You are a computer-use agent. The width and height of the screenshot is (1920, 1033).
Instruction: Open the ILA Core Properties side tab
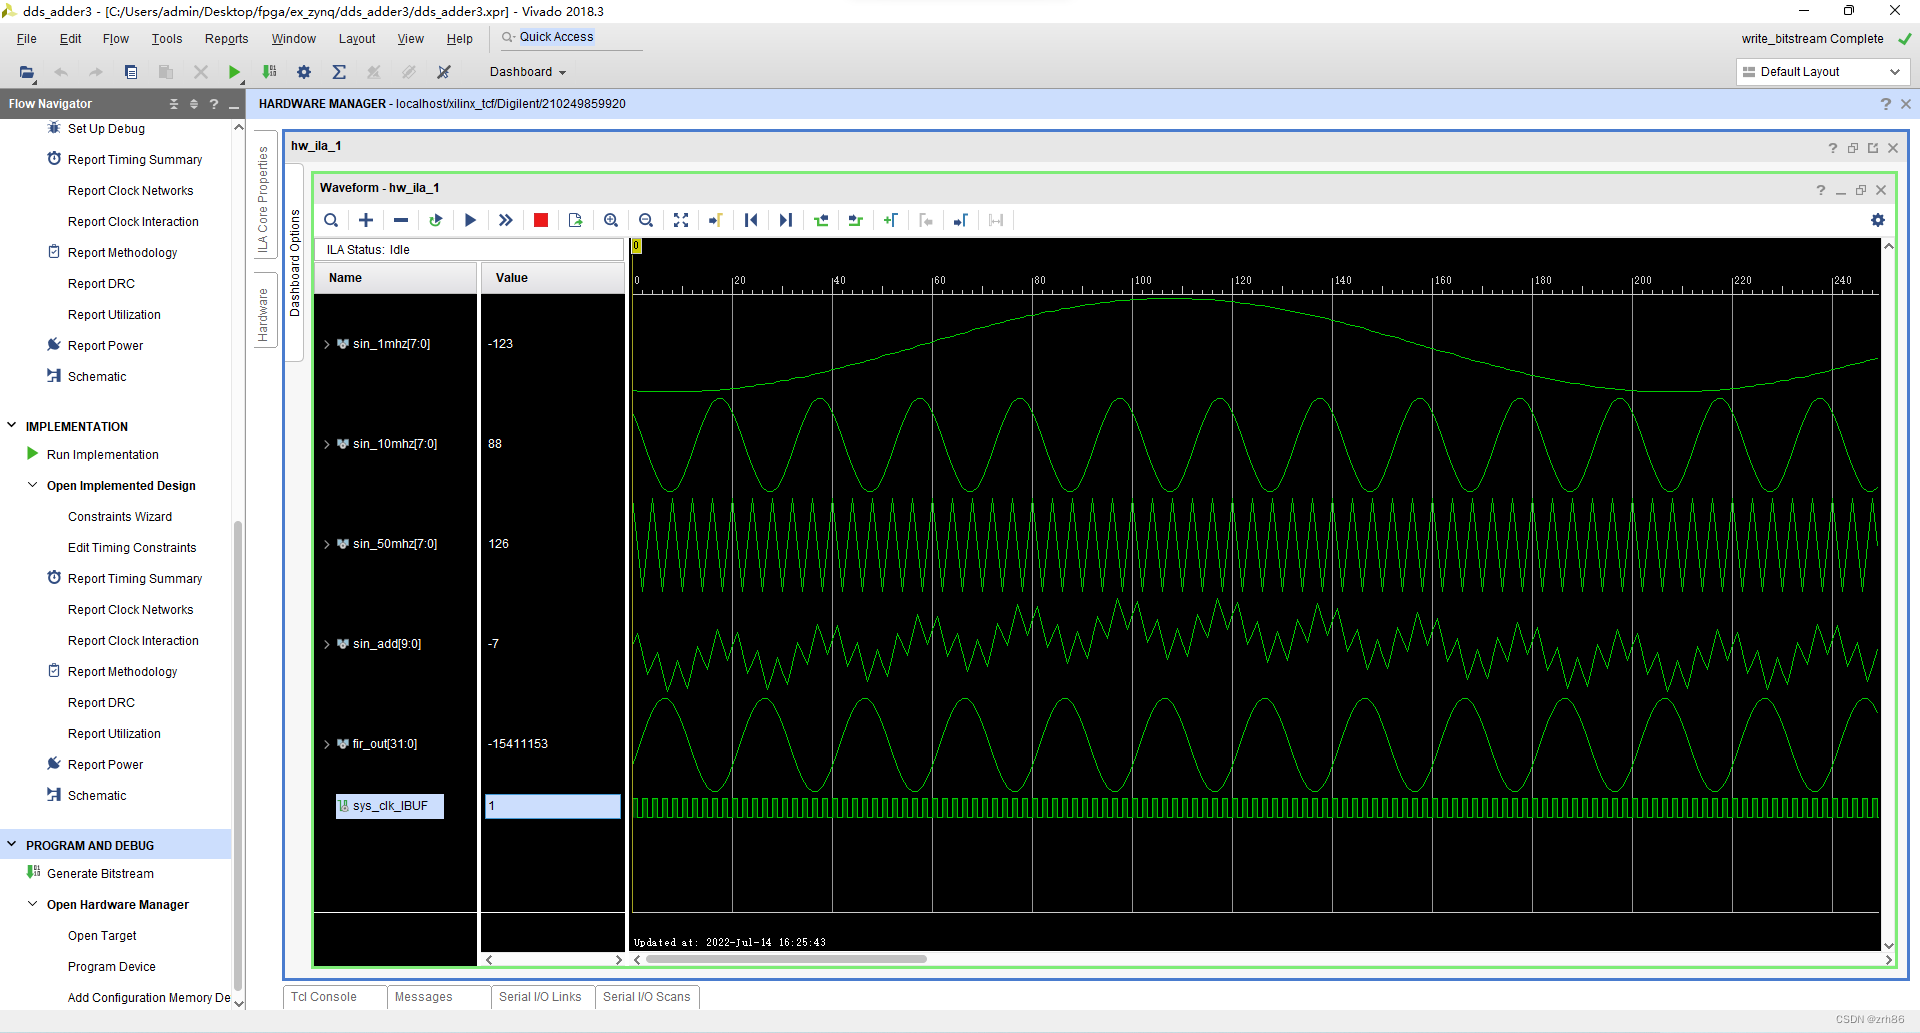(264, 196)
